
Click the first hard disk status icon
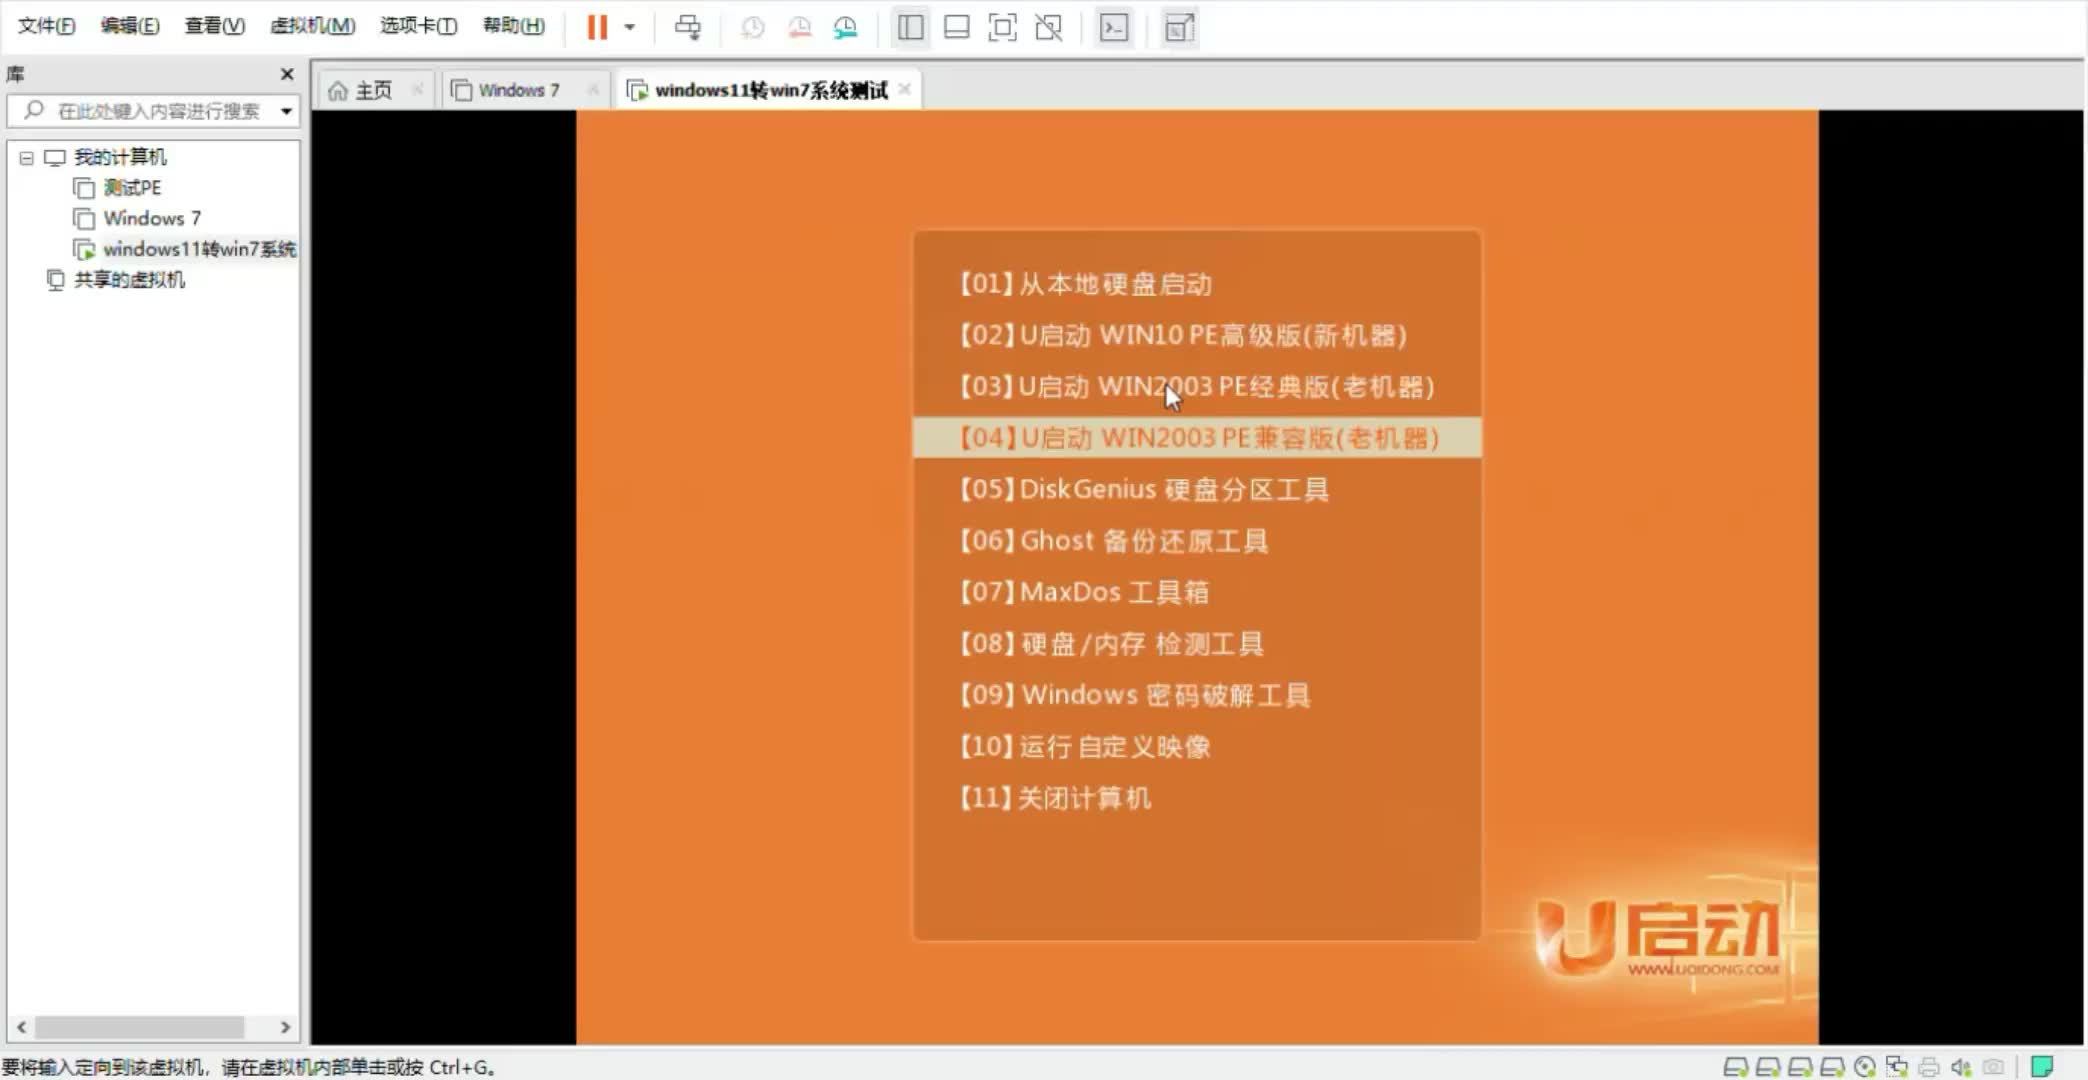point(1736,1067)
